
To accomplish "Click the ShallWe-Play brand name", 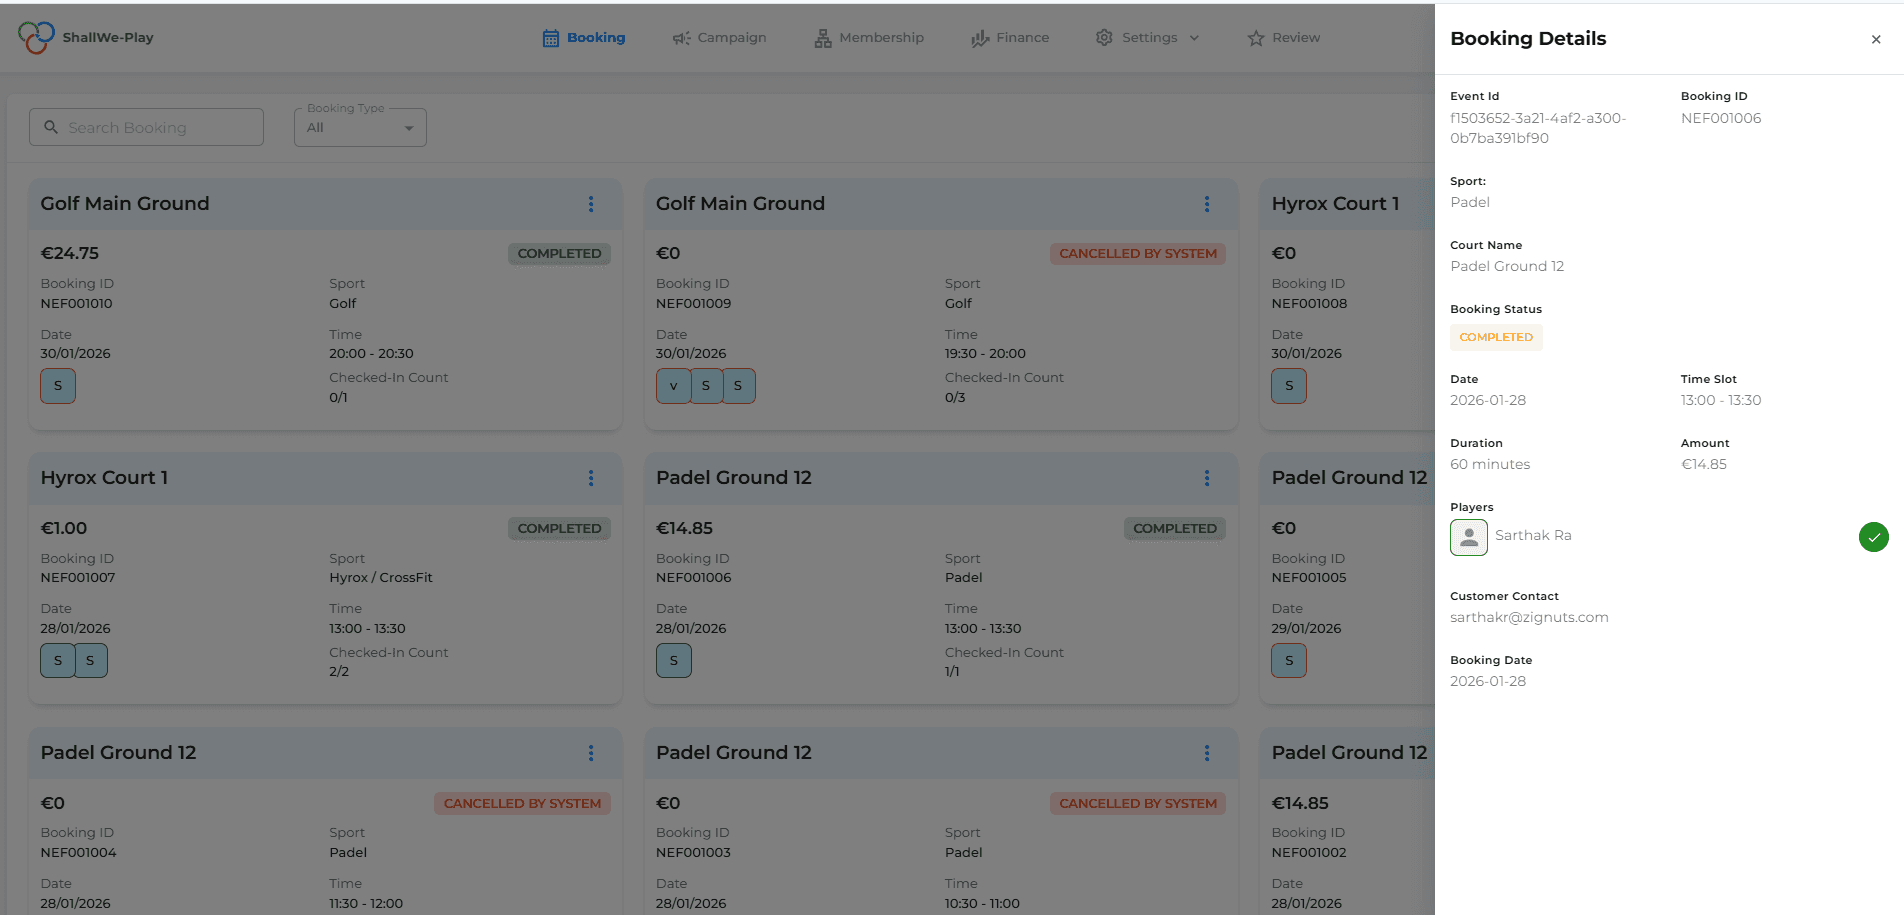I will pos(108,38).
